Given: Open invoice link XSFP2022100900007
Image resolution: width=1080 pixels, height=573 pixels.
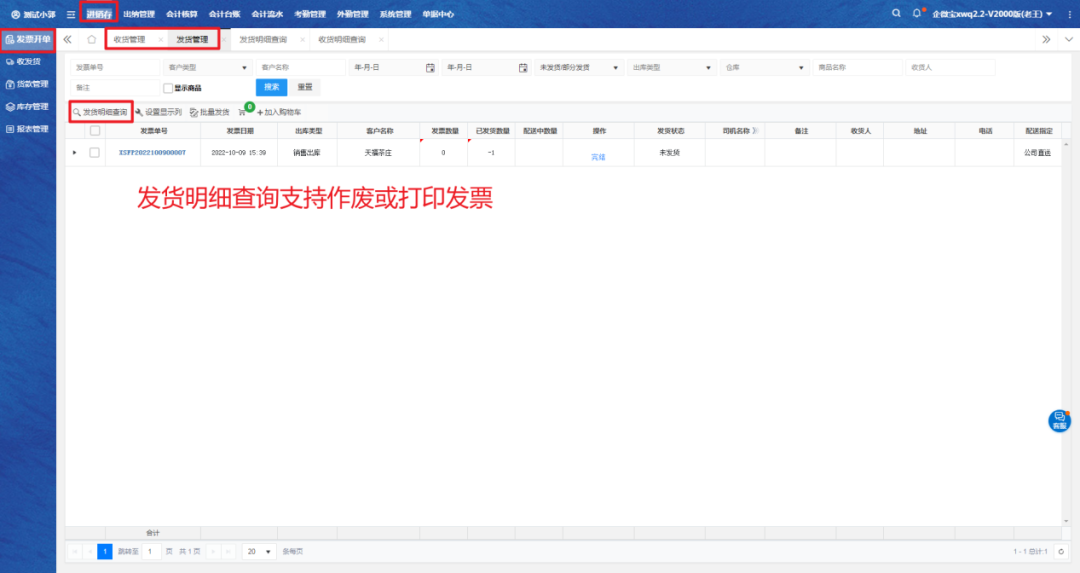Looking at the screenshot, I should (x=152, y=153).
